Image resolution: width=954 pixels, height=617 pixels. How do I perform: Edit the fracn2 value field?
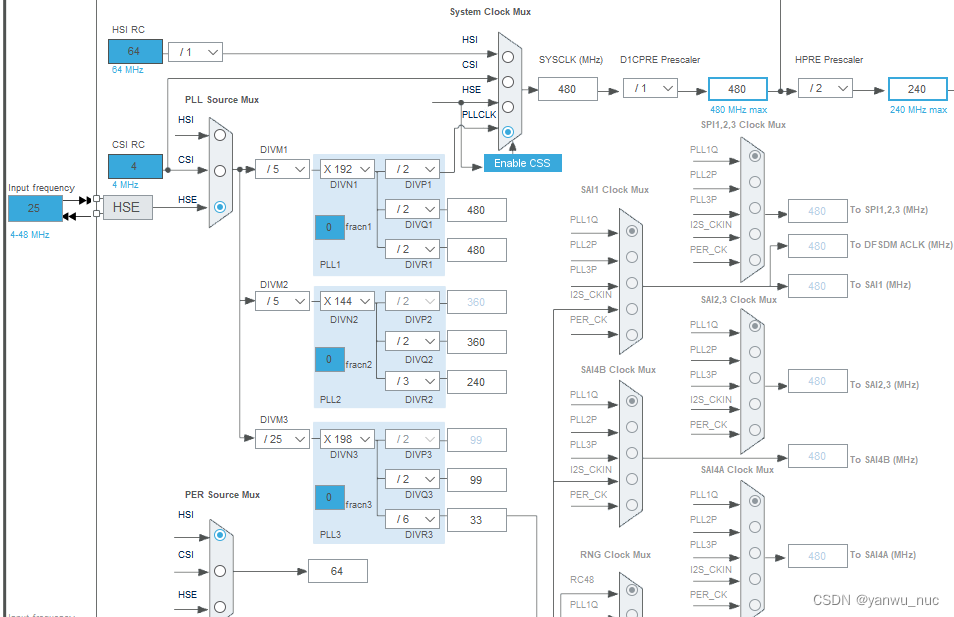click(330, 360)
